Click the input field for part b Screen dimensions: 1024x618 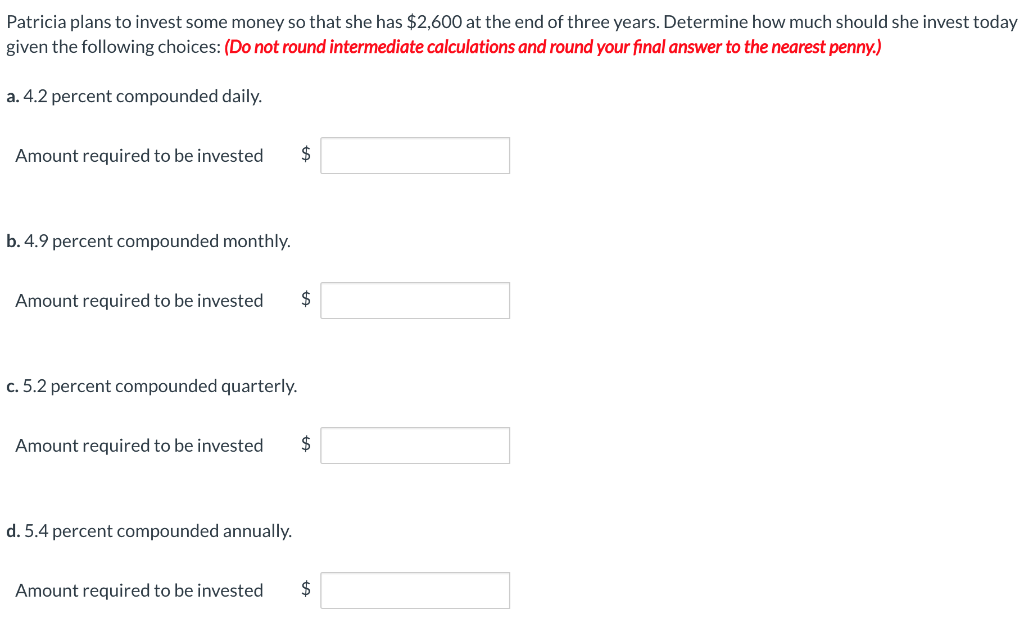[x=414, y=300]
